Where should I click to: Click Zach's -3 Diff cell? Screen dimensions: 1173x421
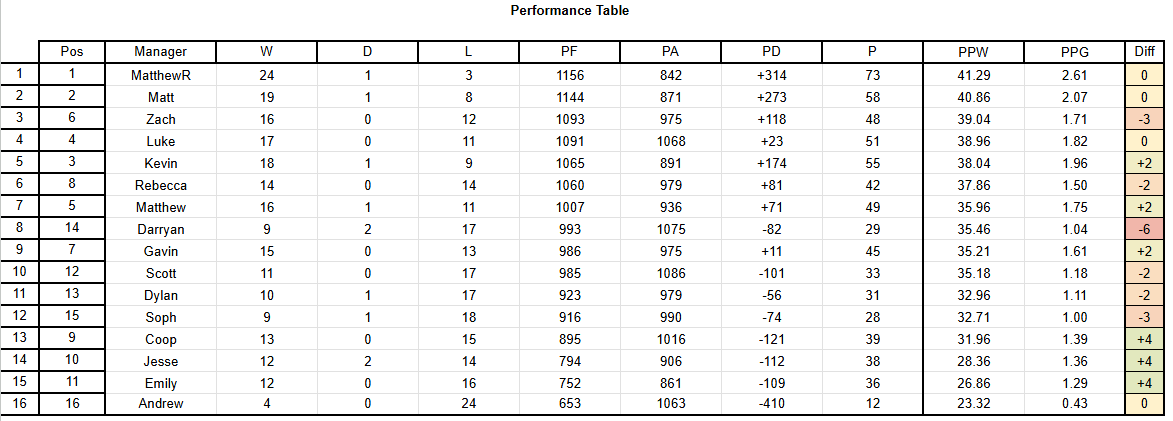[x=1145, y=119]
